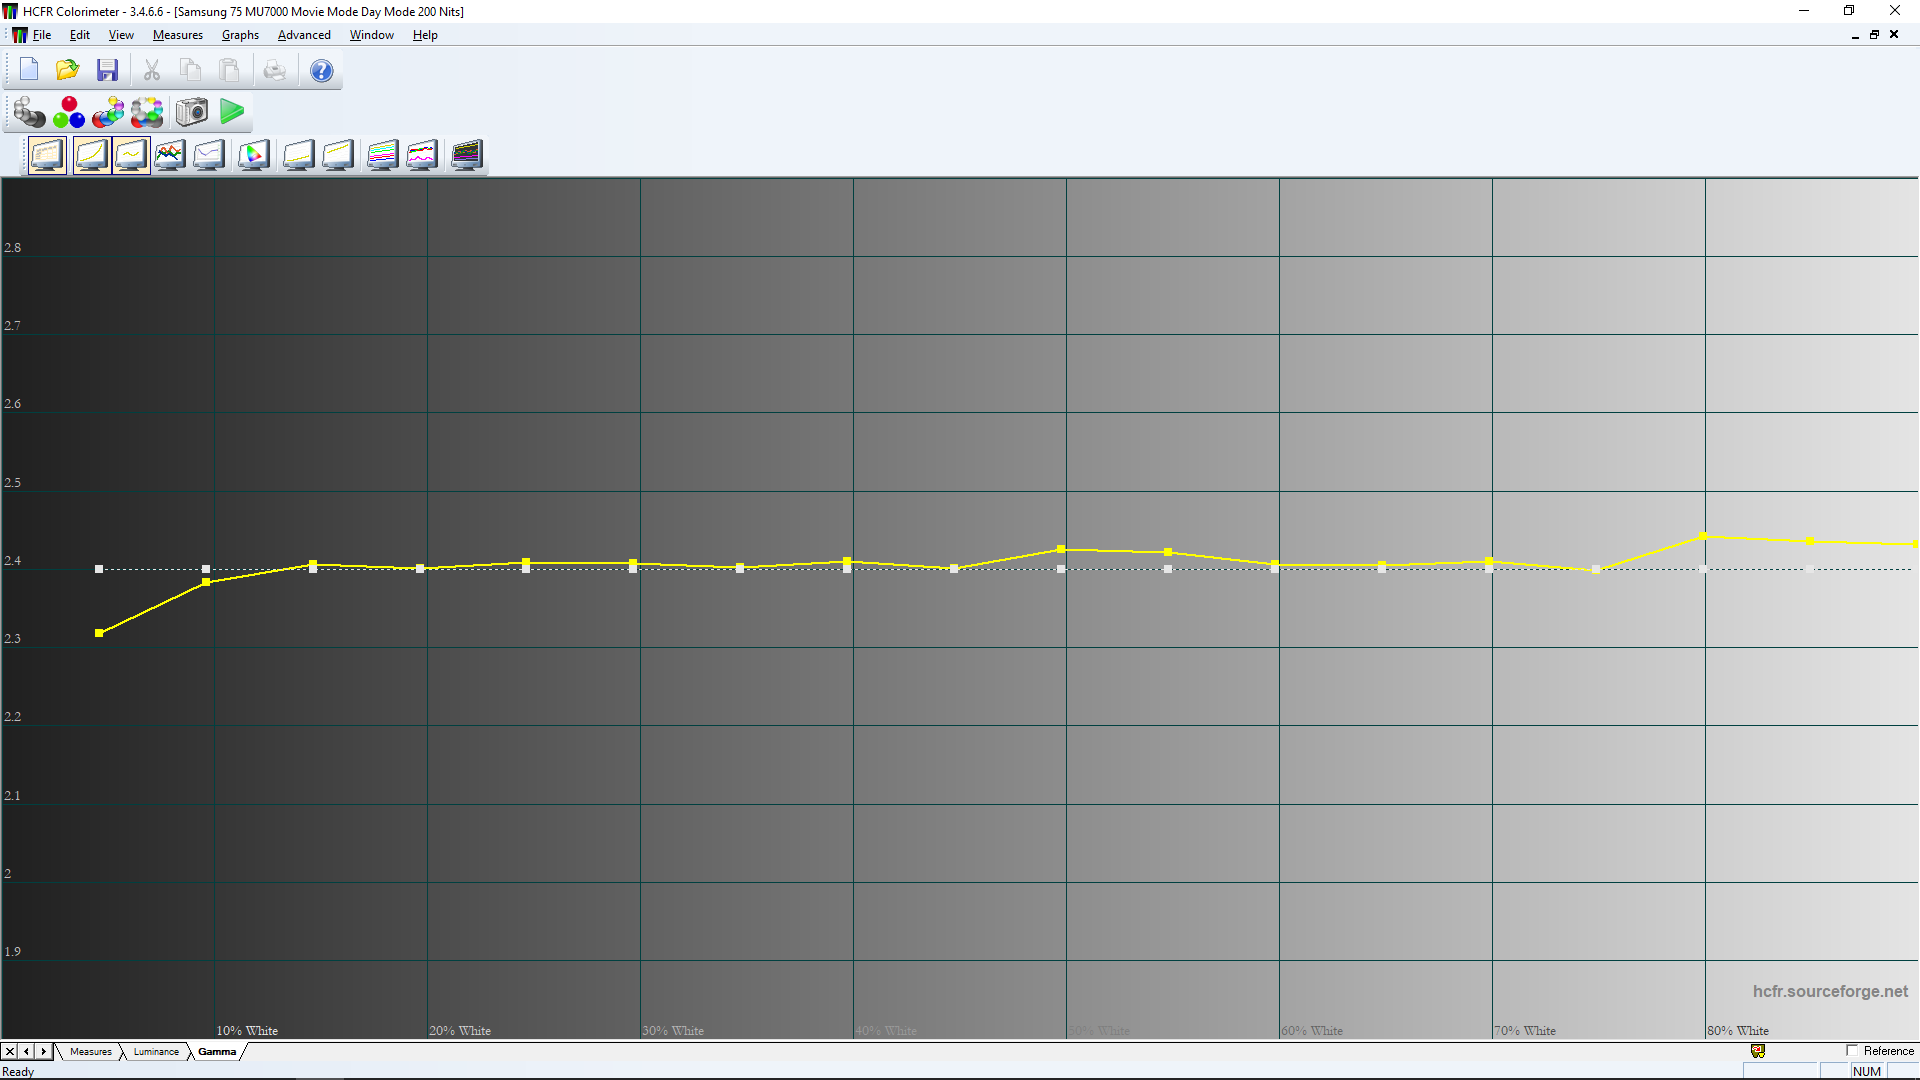Viewport: 1920px width, 1080px height.
Task: Expand the Window menu
Action: click(371, 35)
